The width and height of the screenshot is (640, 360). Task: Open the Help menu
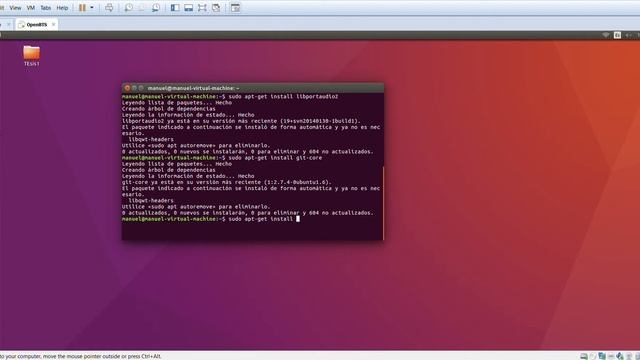click(x=62, y=8)
